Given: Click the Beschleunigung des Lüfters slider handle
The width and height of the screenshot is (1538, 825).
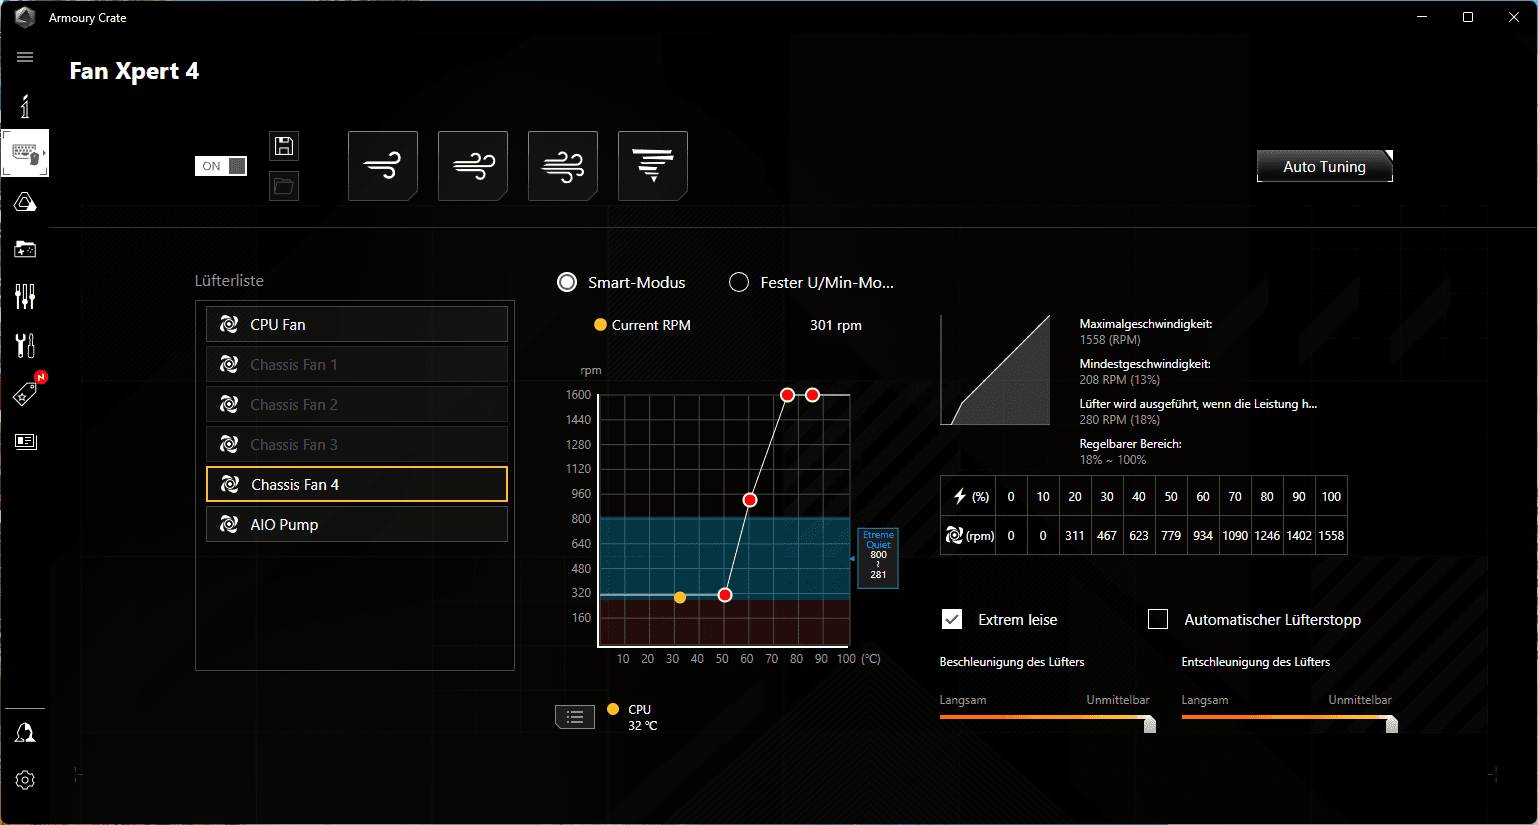Looking at the screenshot, I should coord(1150,724).
